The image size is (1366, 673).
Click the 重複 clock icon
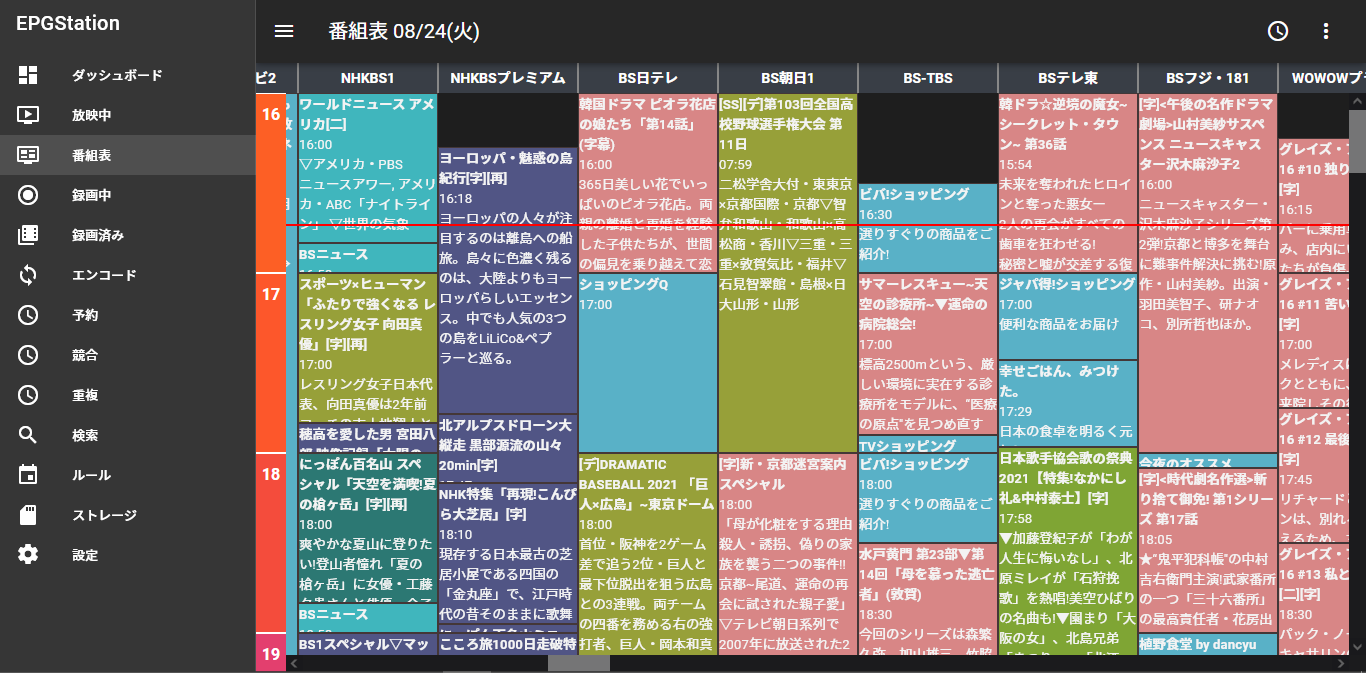coord(28,395)
